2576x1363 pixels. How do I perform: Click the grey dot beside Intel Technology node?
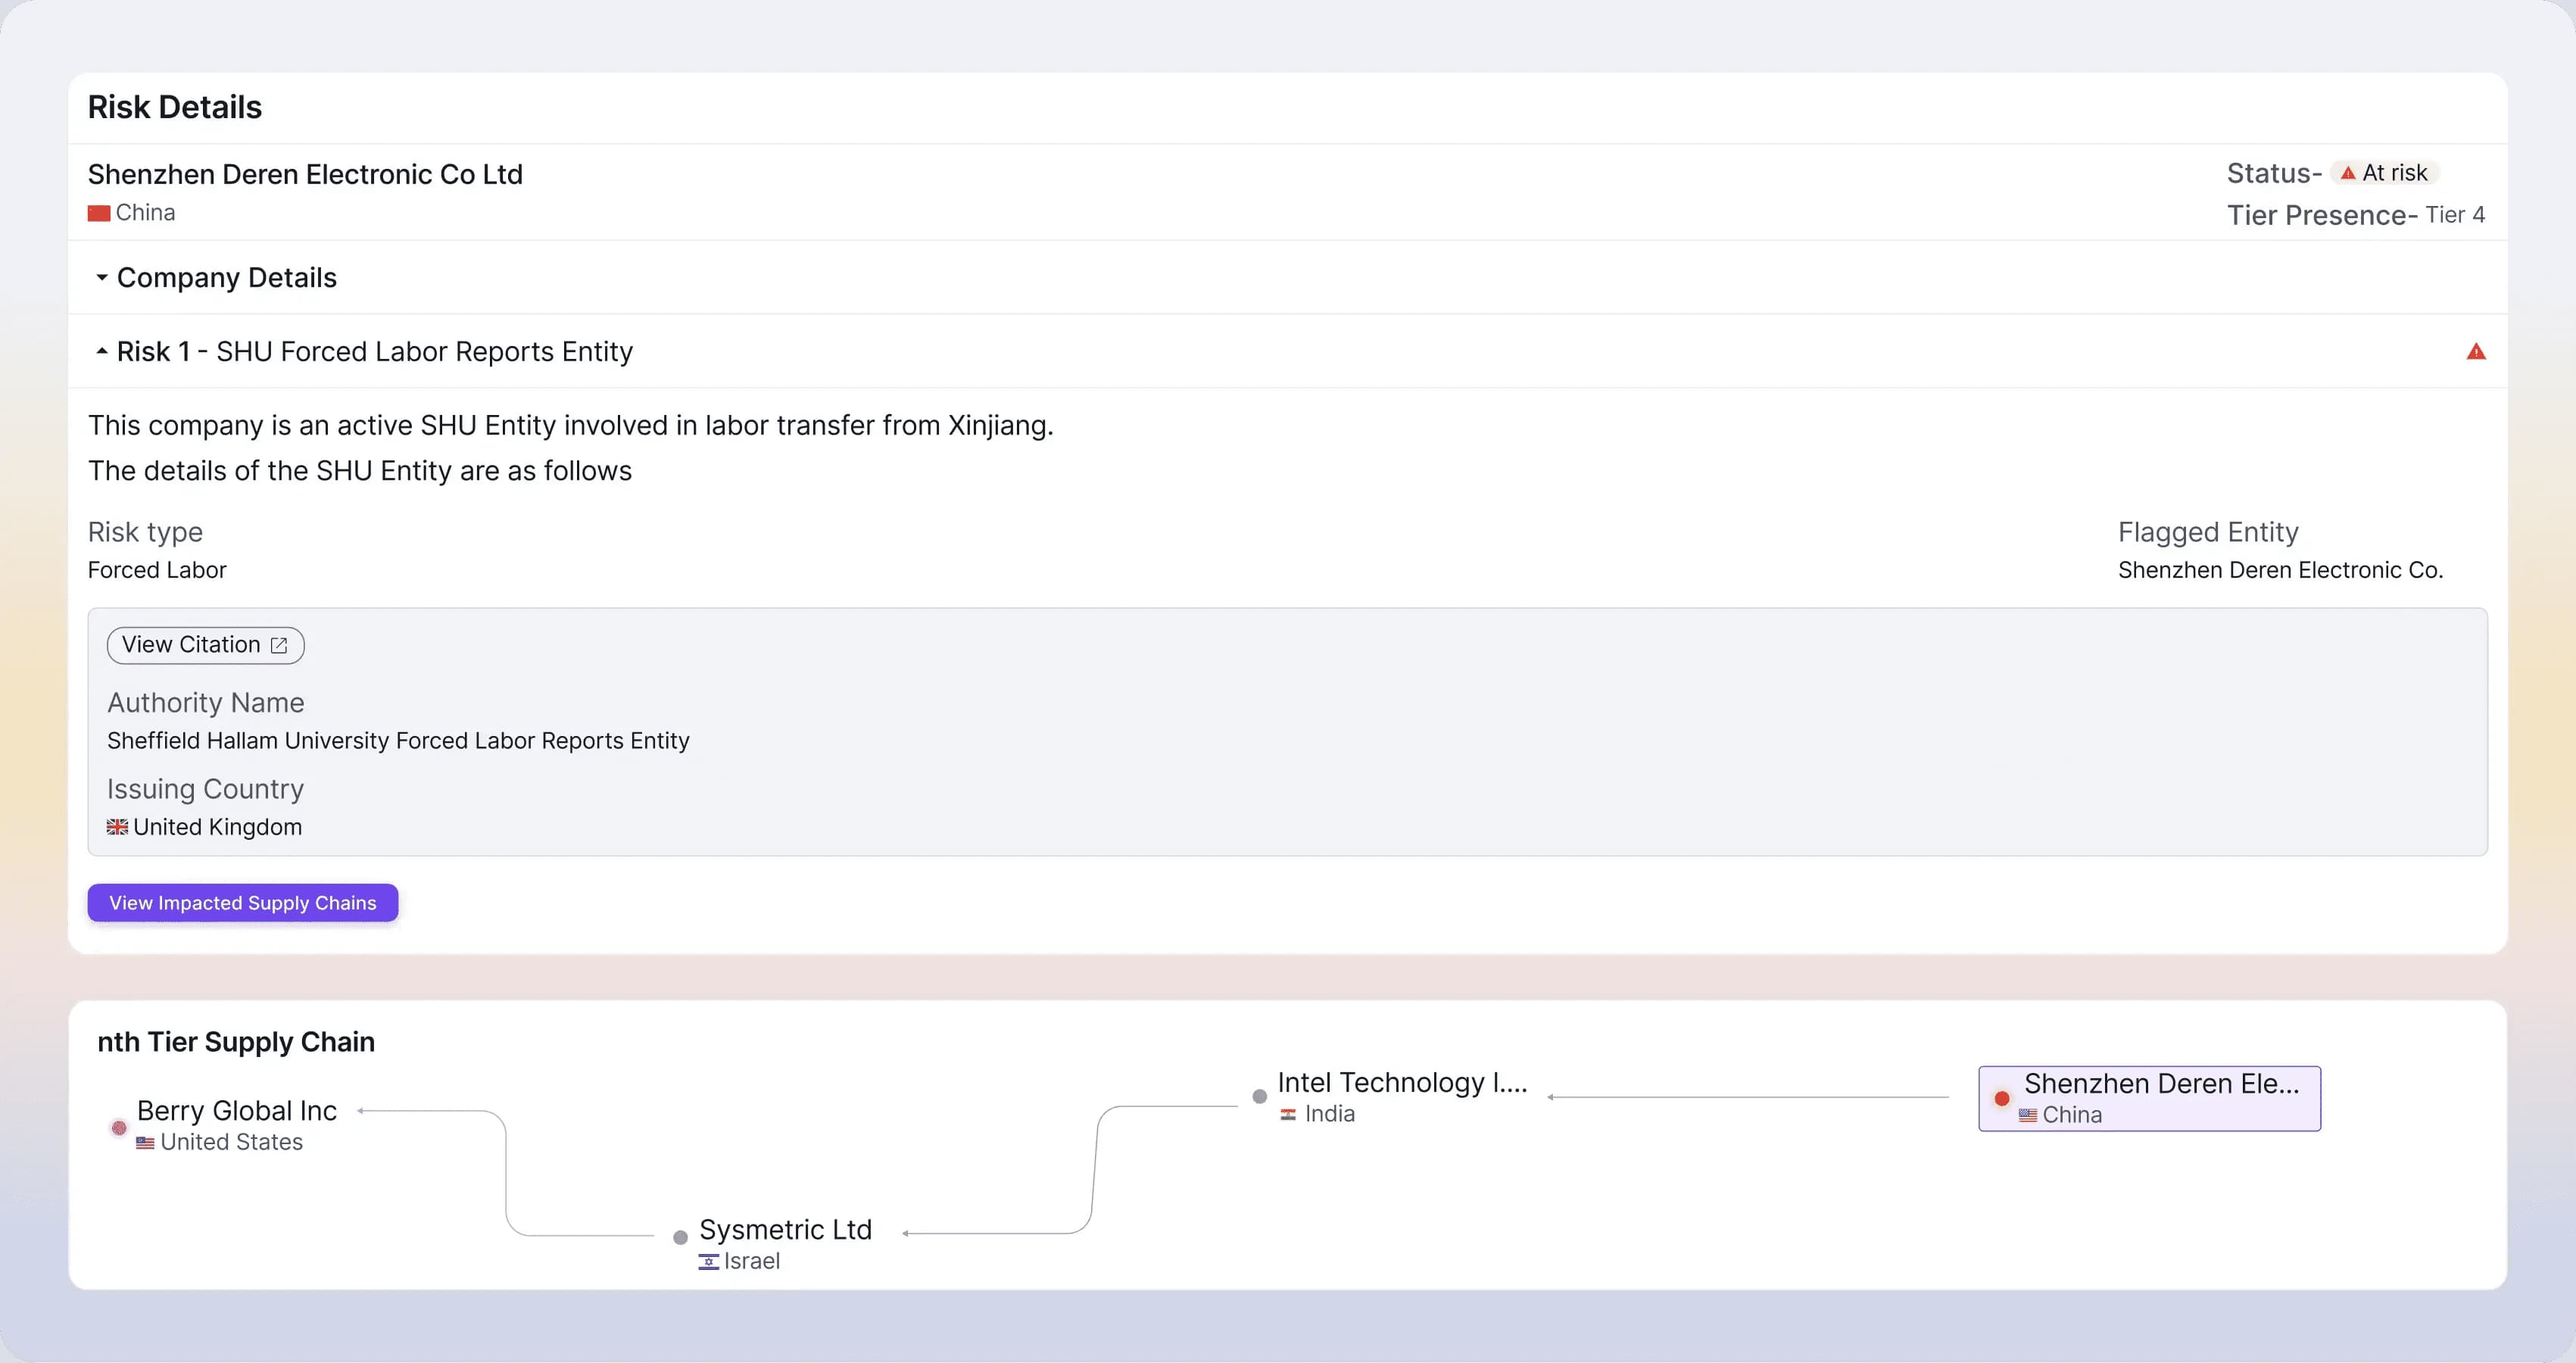(x=1259, y=1097)
